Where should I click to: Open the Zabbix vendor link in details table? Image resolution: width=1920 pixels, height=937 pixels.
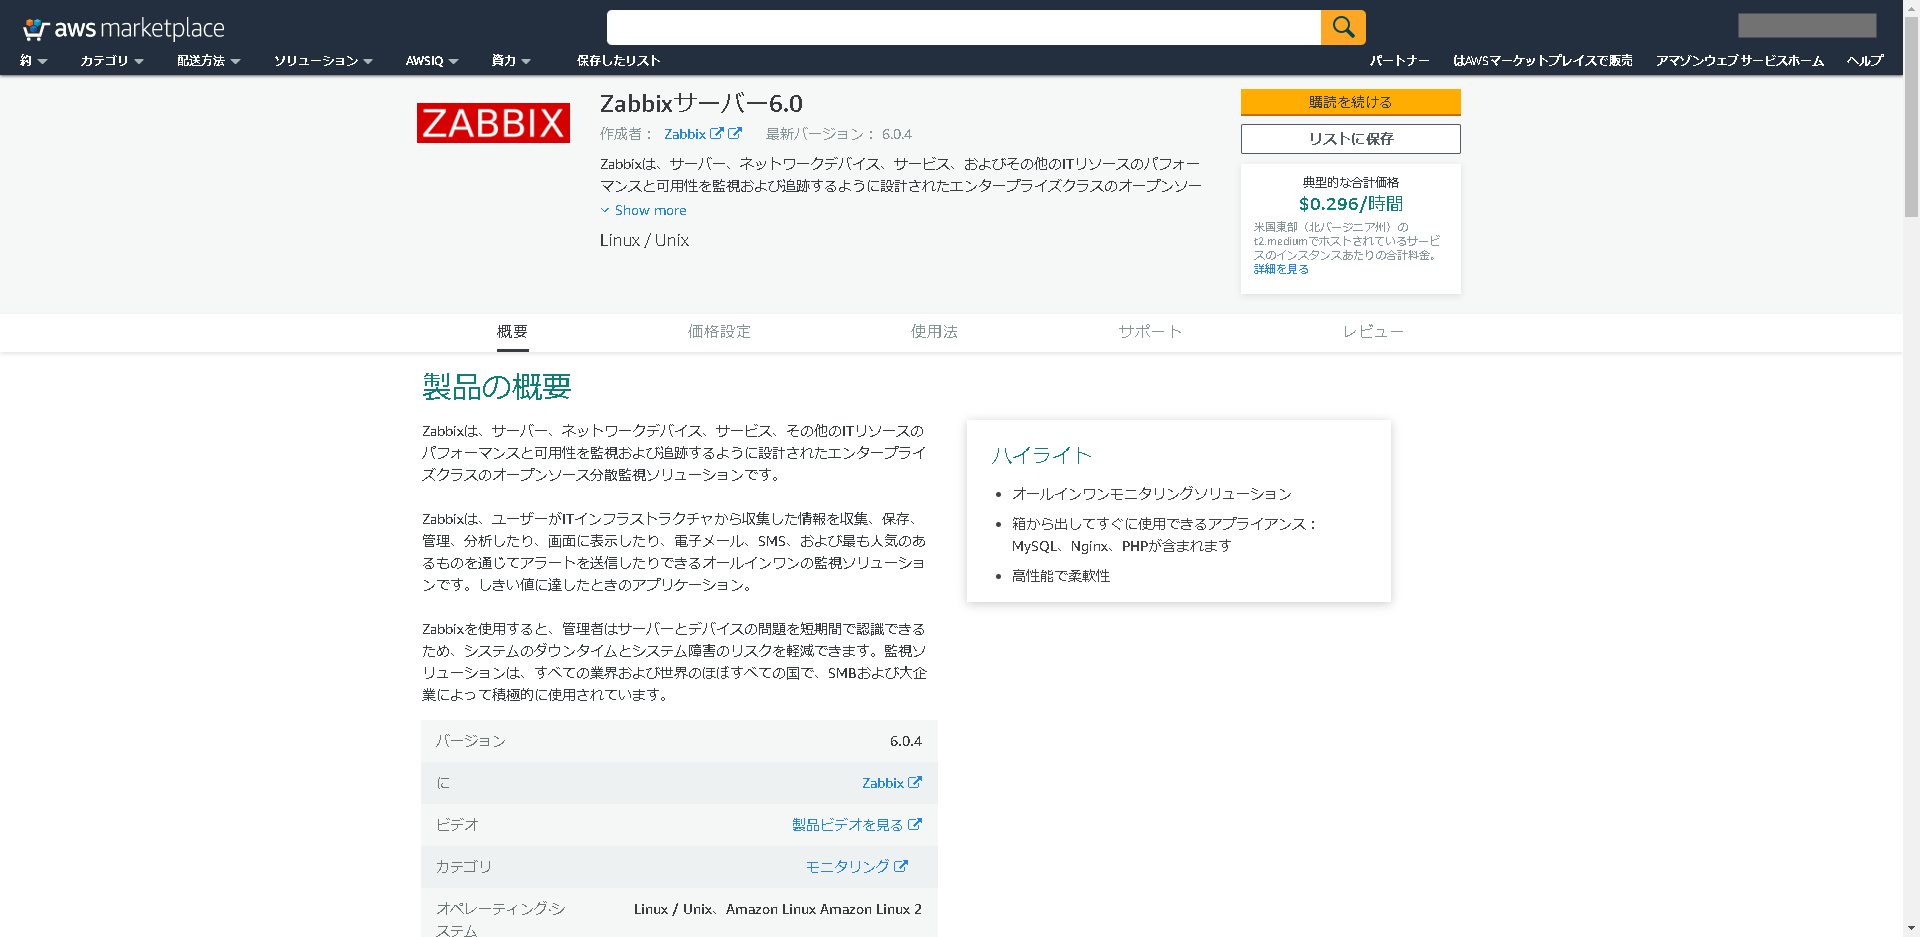[882, 783]
